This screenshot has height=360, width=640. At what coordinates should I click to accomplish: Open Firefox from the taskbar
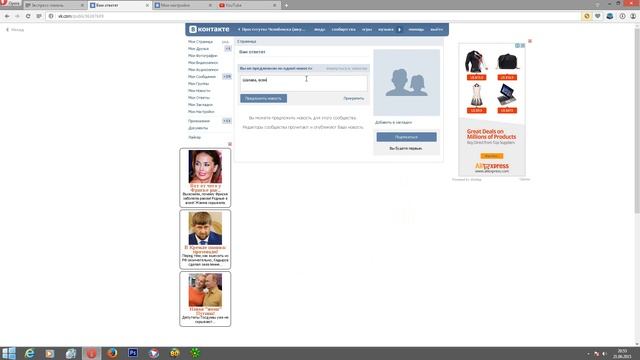point(112,353)
